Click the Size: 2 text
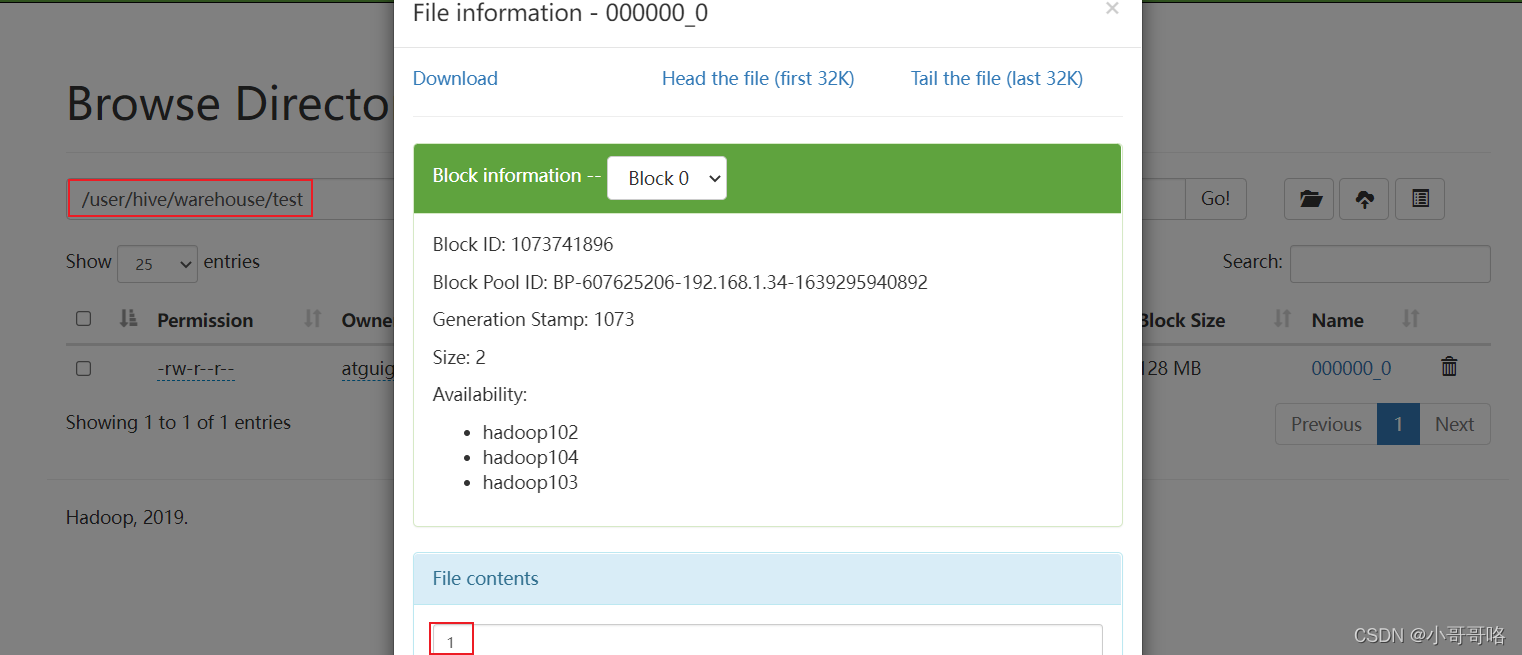The image size is (1522, 655). point(459,357)
